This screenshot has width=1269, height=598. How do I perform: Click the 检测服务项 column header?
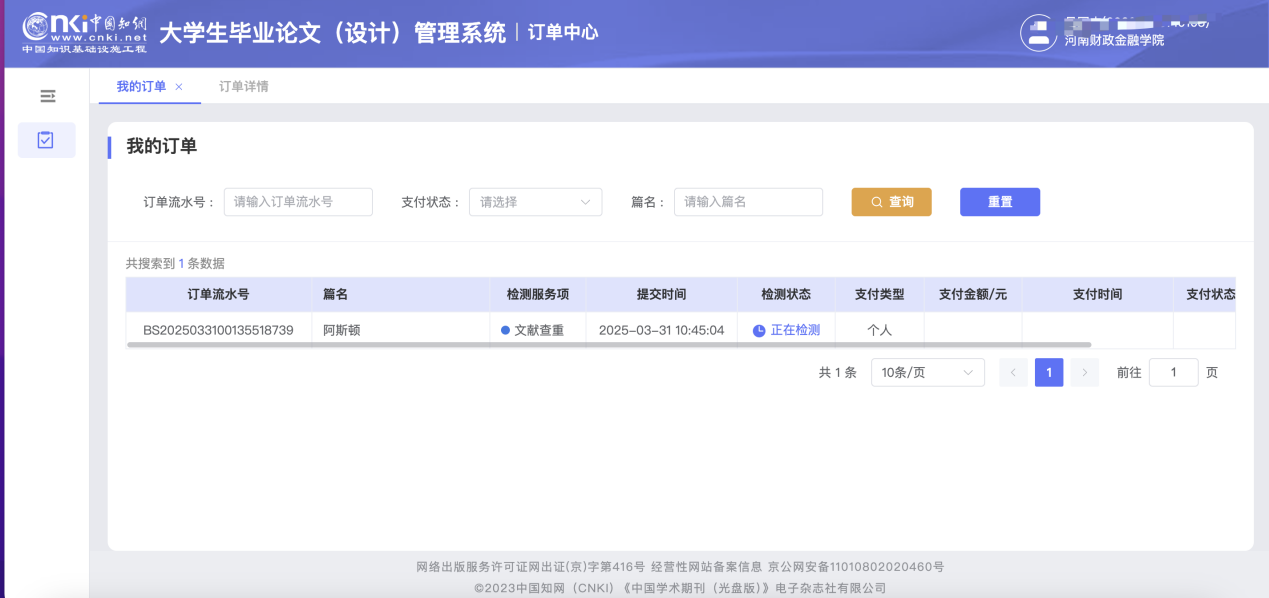coord(538,295)
